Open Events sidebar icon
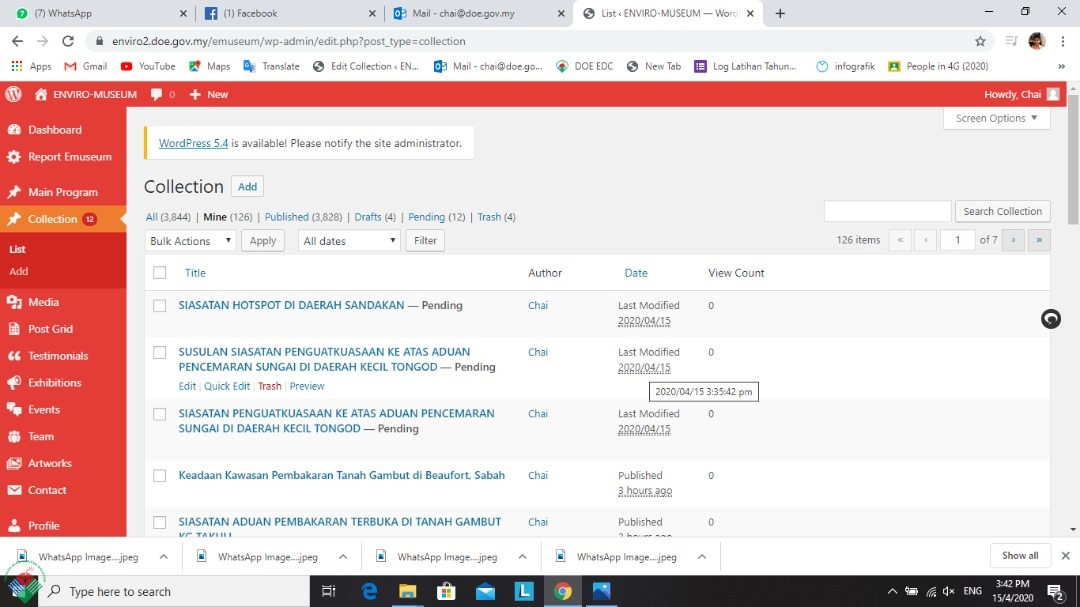1080x607 pixels. coord(14,409)
